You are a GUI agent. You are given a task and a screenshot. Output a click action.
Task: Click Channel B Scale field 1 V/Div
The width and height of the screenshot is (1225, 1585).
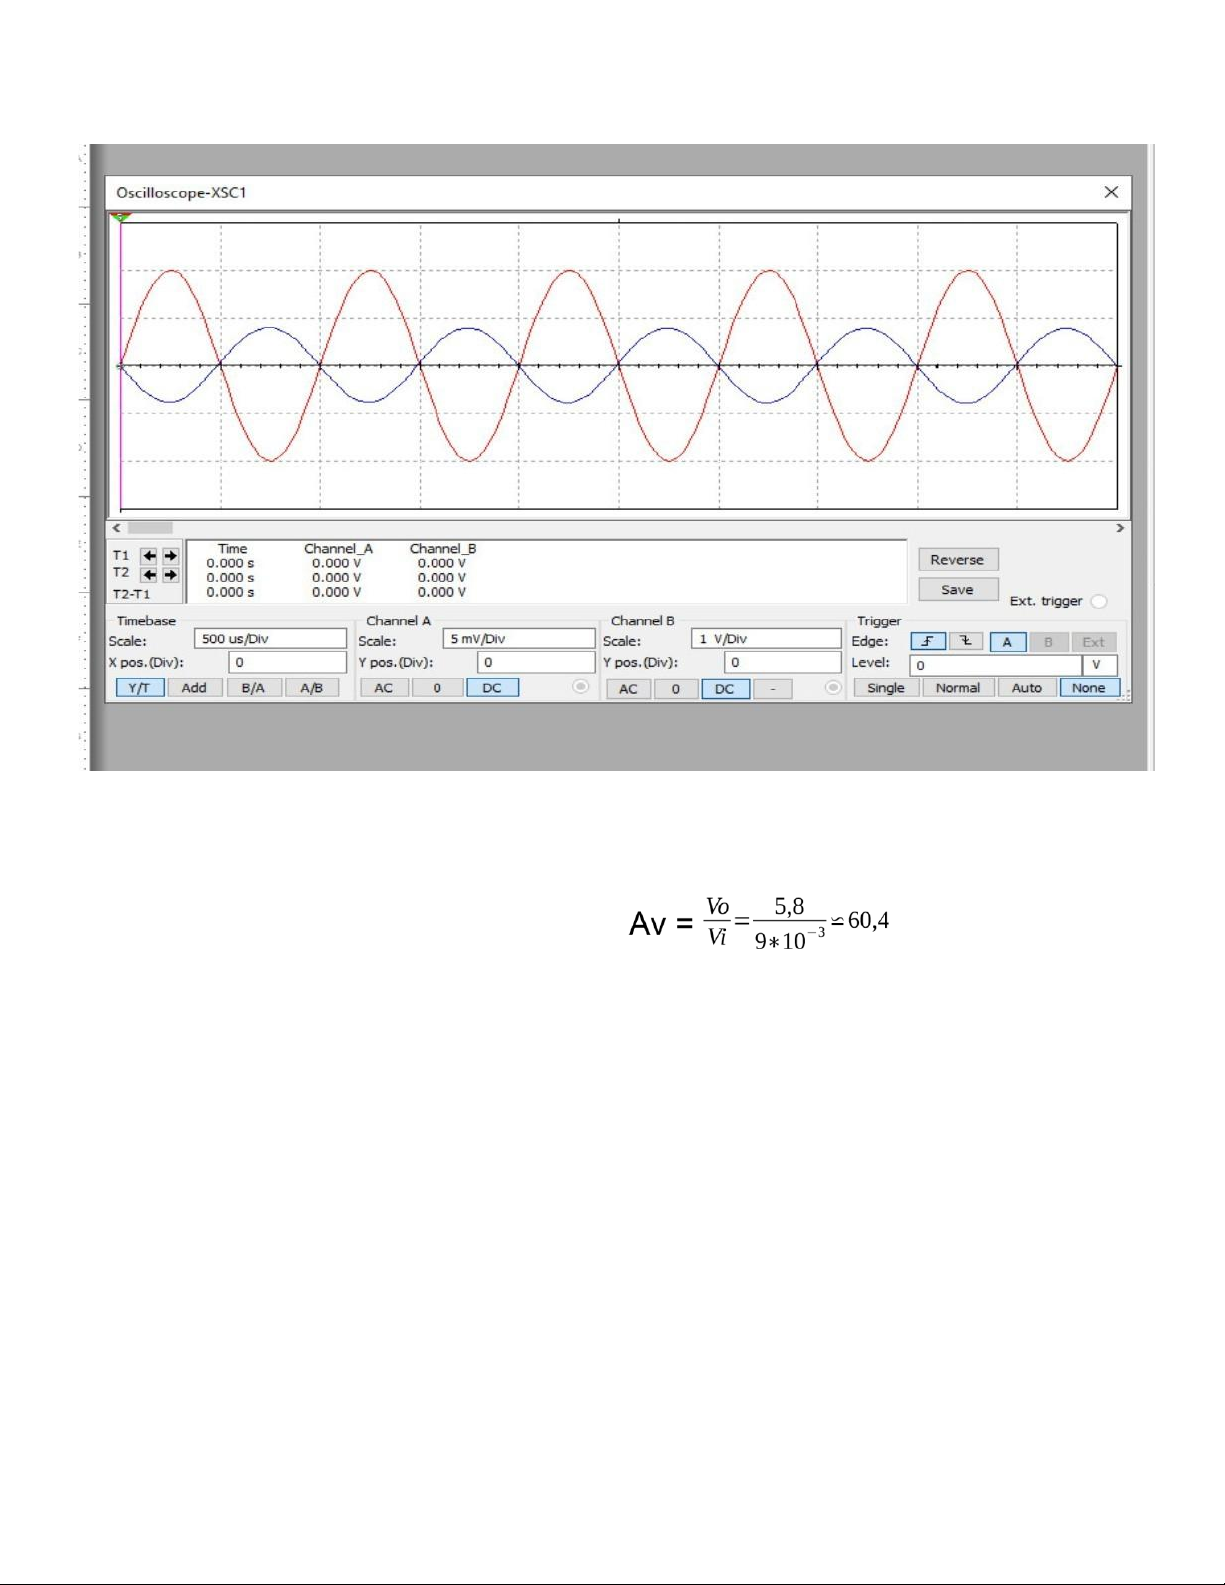pos(766,639)
